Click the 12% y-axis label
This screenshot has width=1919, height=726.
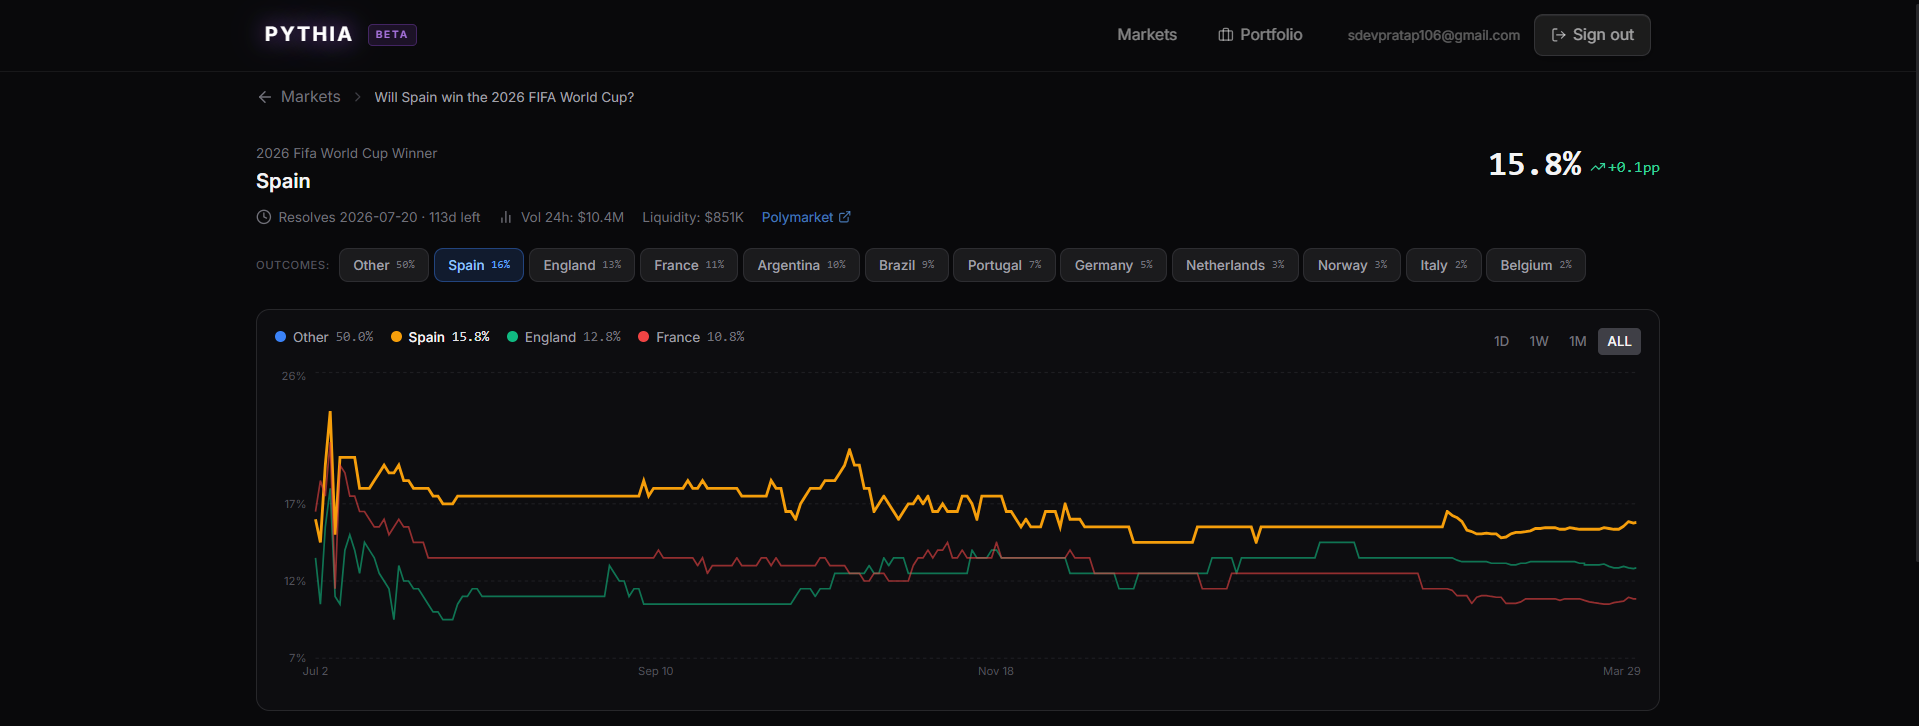tap(294, 581)
